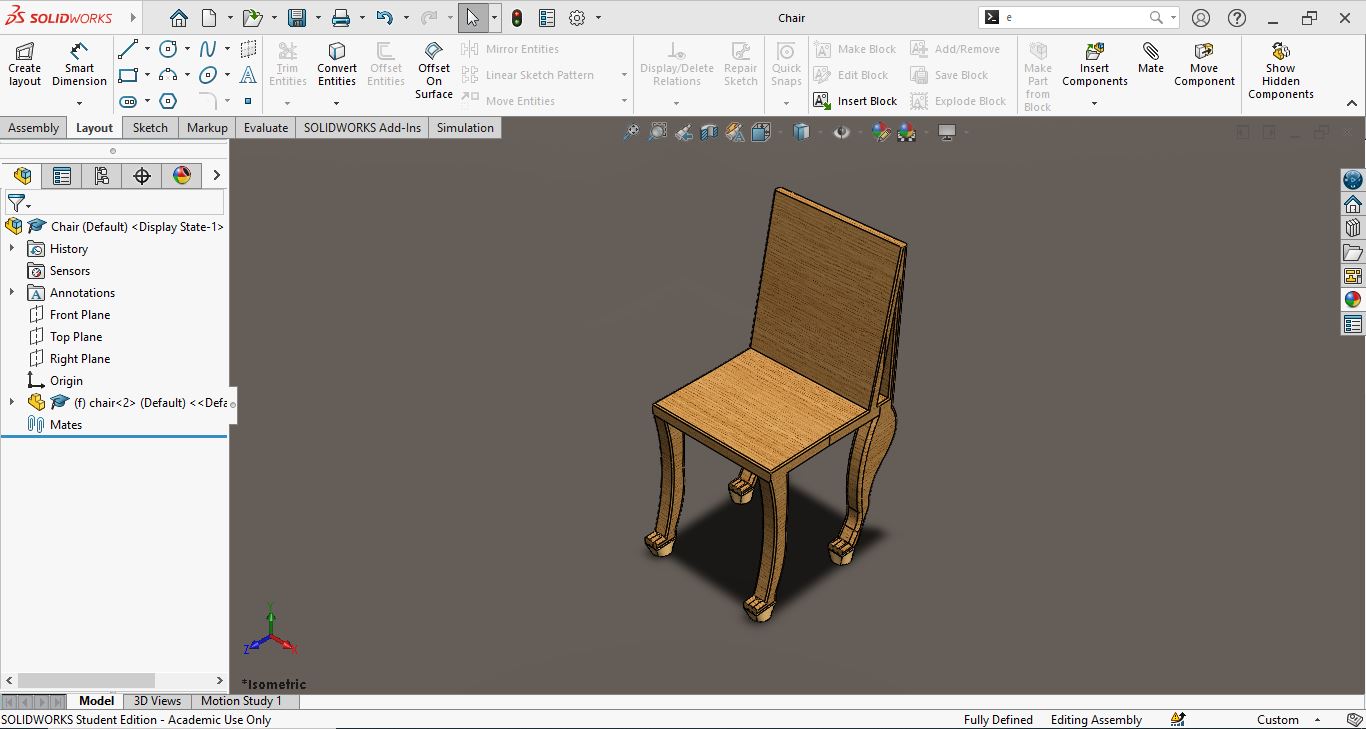The height and width of the screenshot is (729, 1366).
Task: Save the Chair assembly
Action: (297, 18)
